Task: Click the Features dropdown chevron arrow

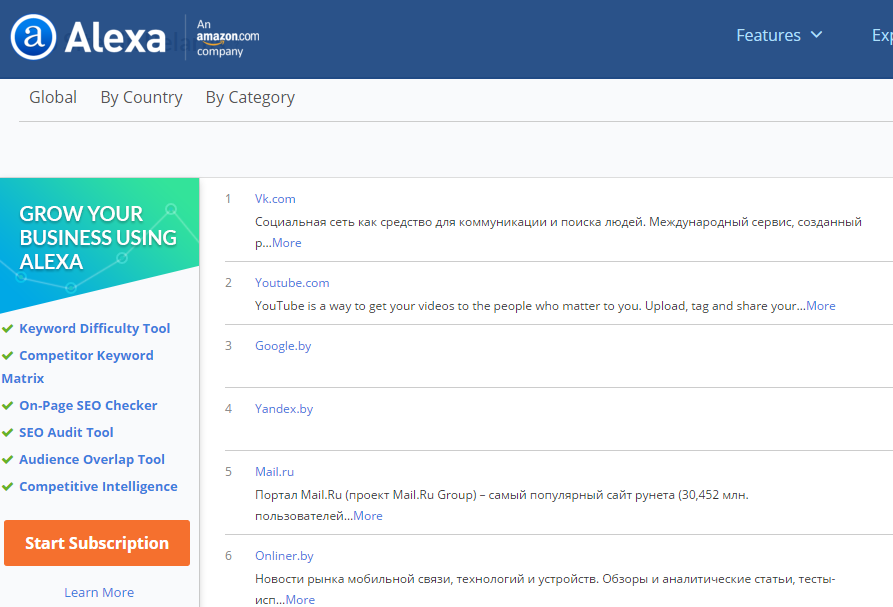Action: pyautogui.click(x=816, y=35)
